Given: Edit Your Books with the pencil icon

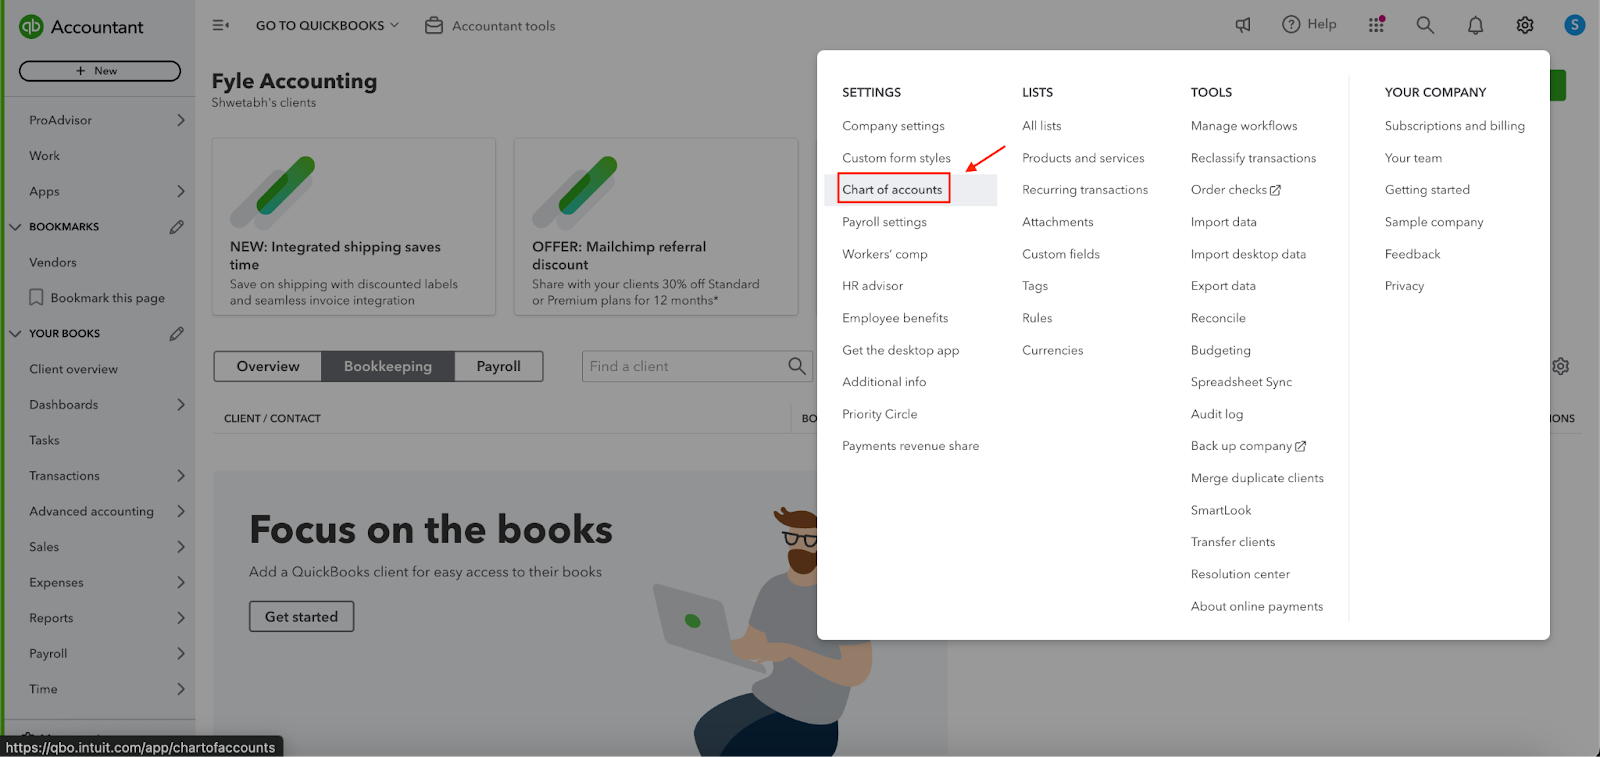Looking at the screenshot, I should click(177, 333).
